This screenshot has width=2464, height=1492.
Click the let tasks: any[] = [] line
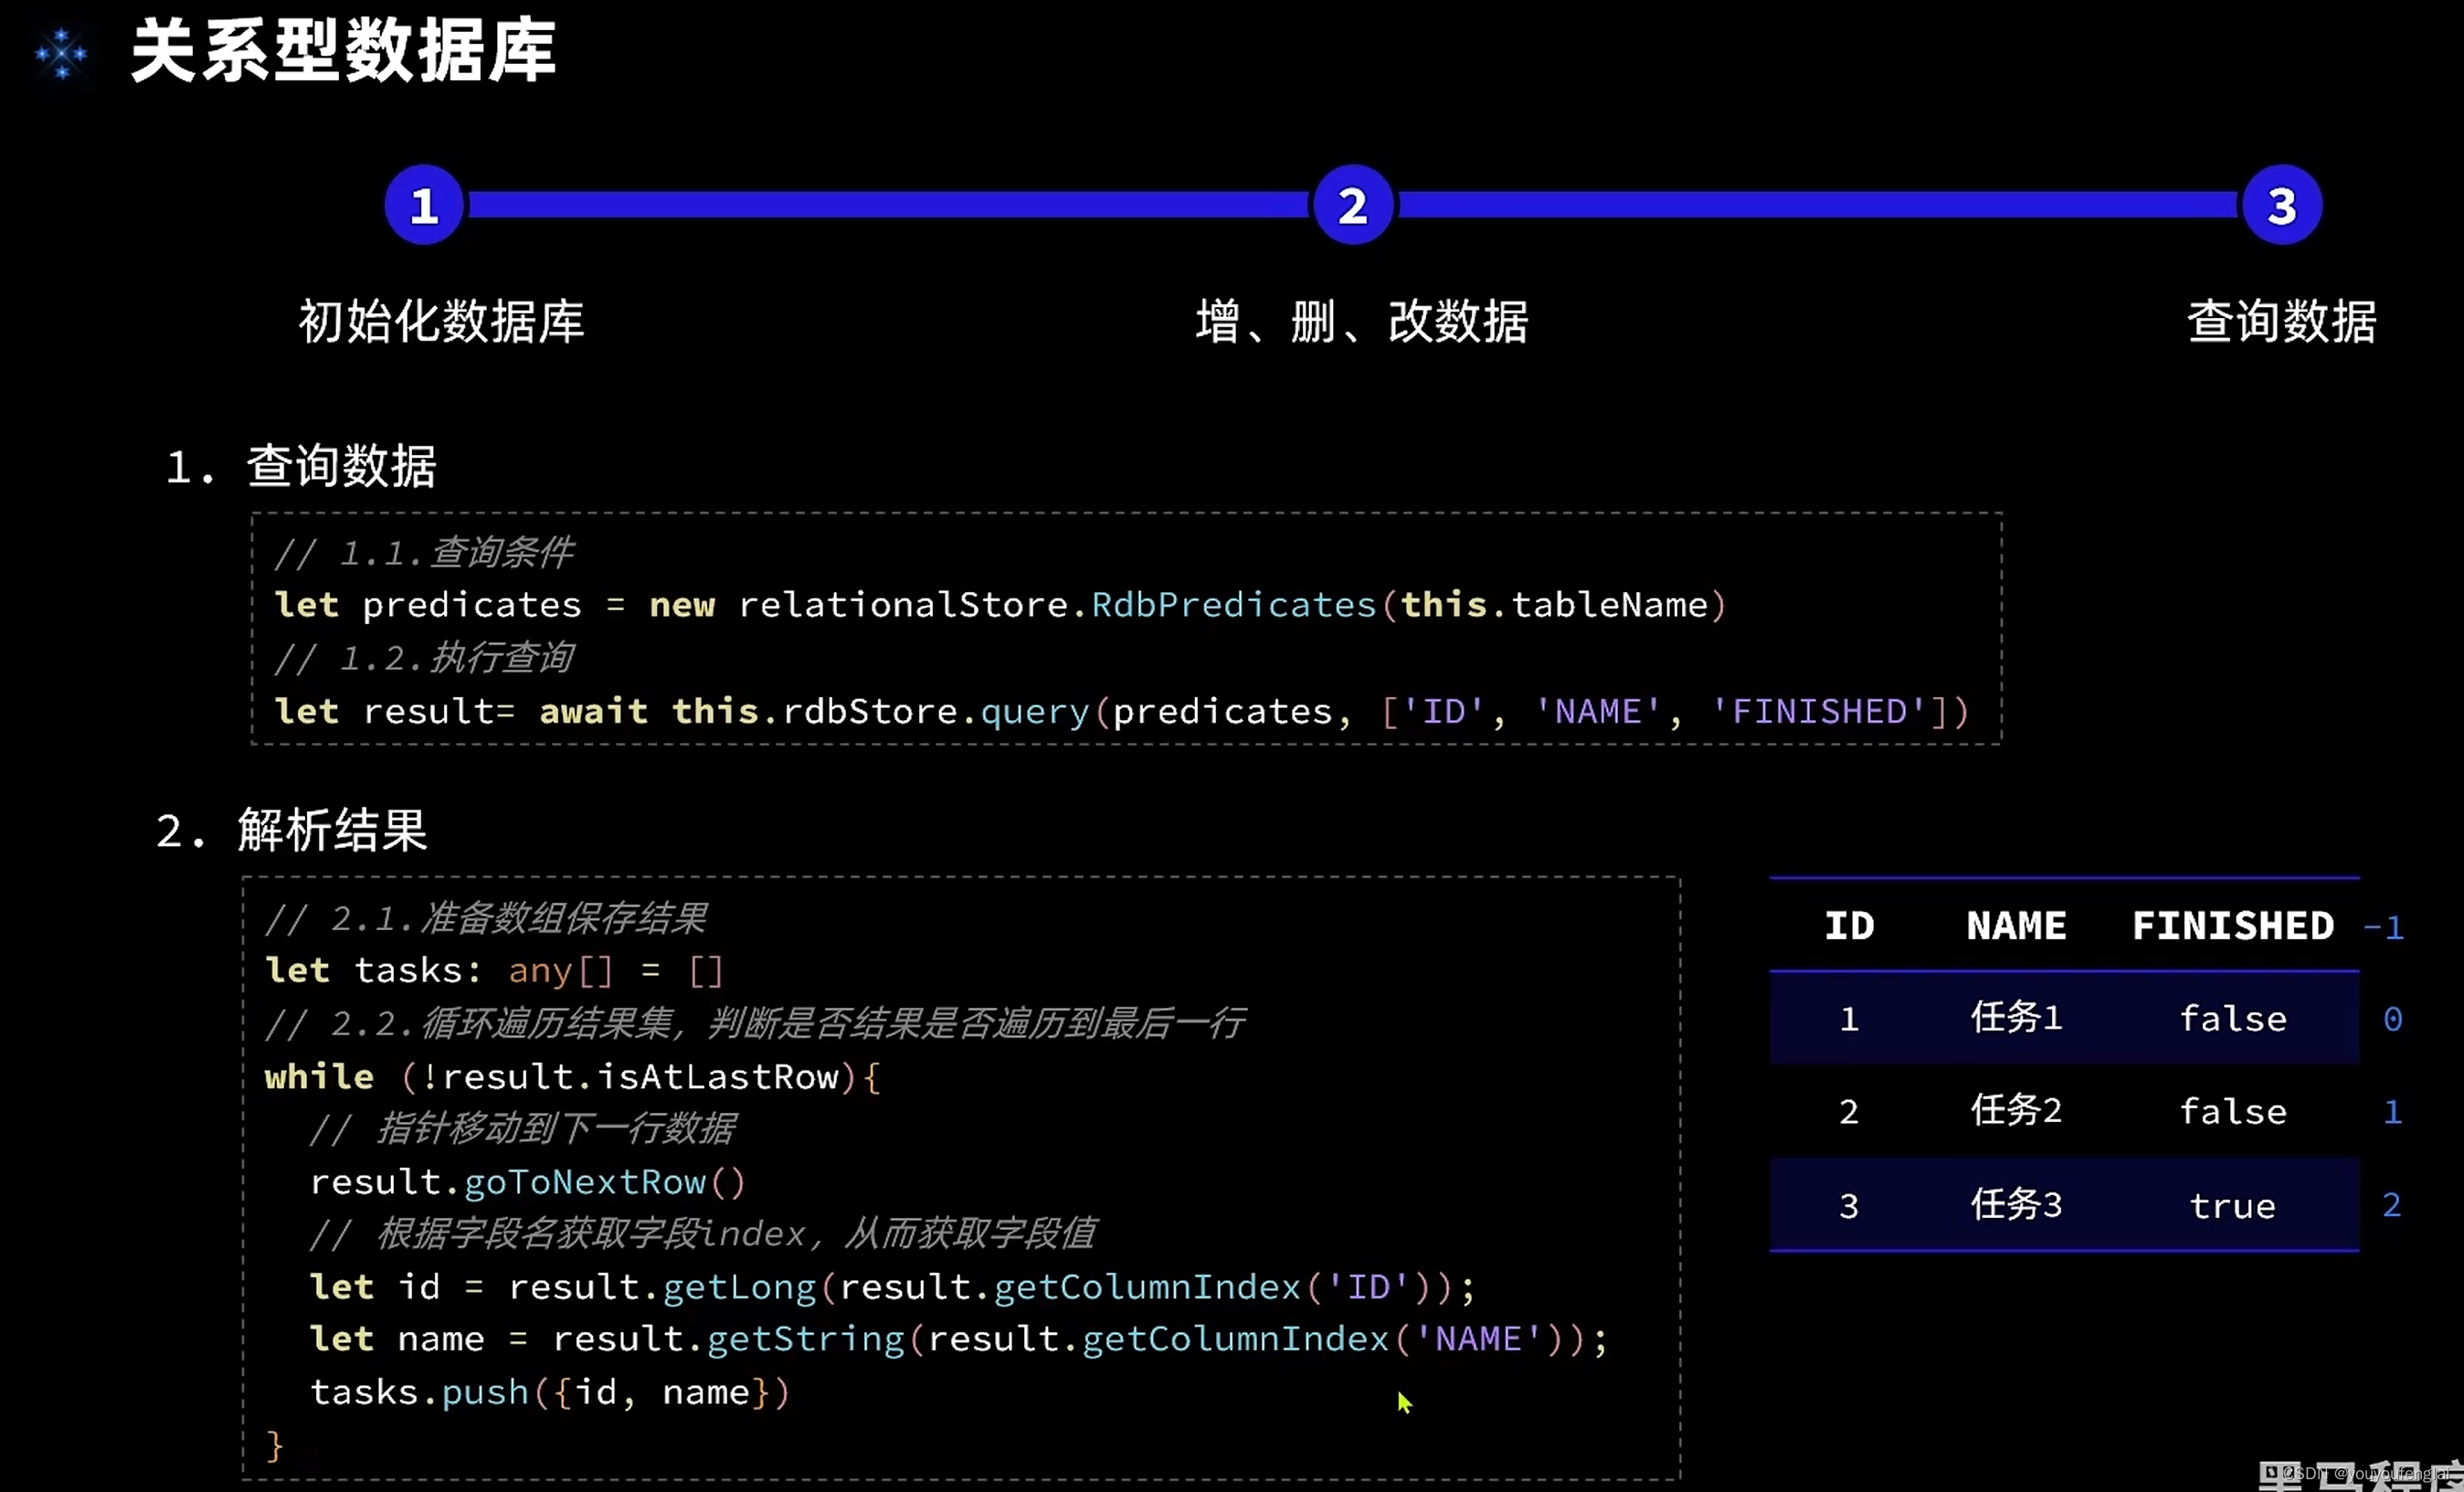(494, 970)
